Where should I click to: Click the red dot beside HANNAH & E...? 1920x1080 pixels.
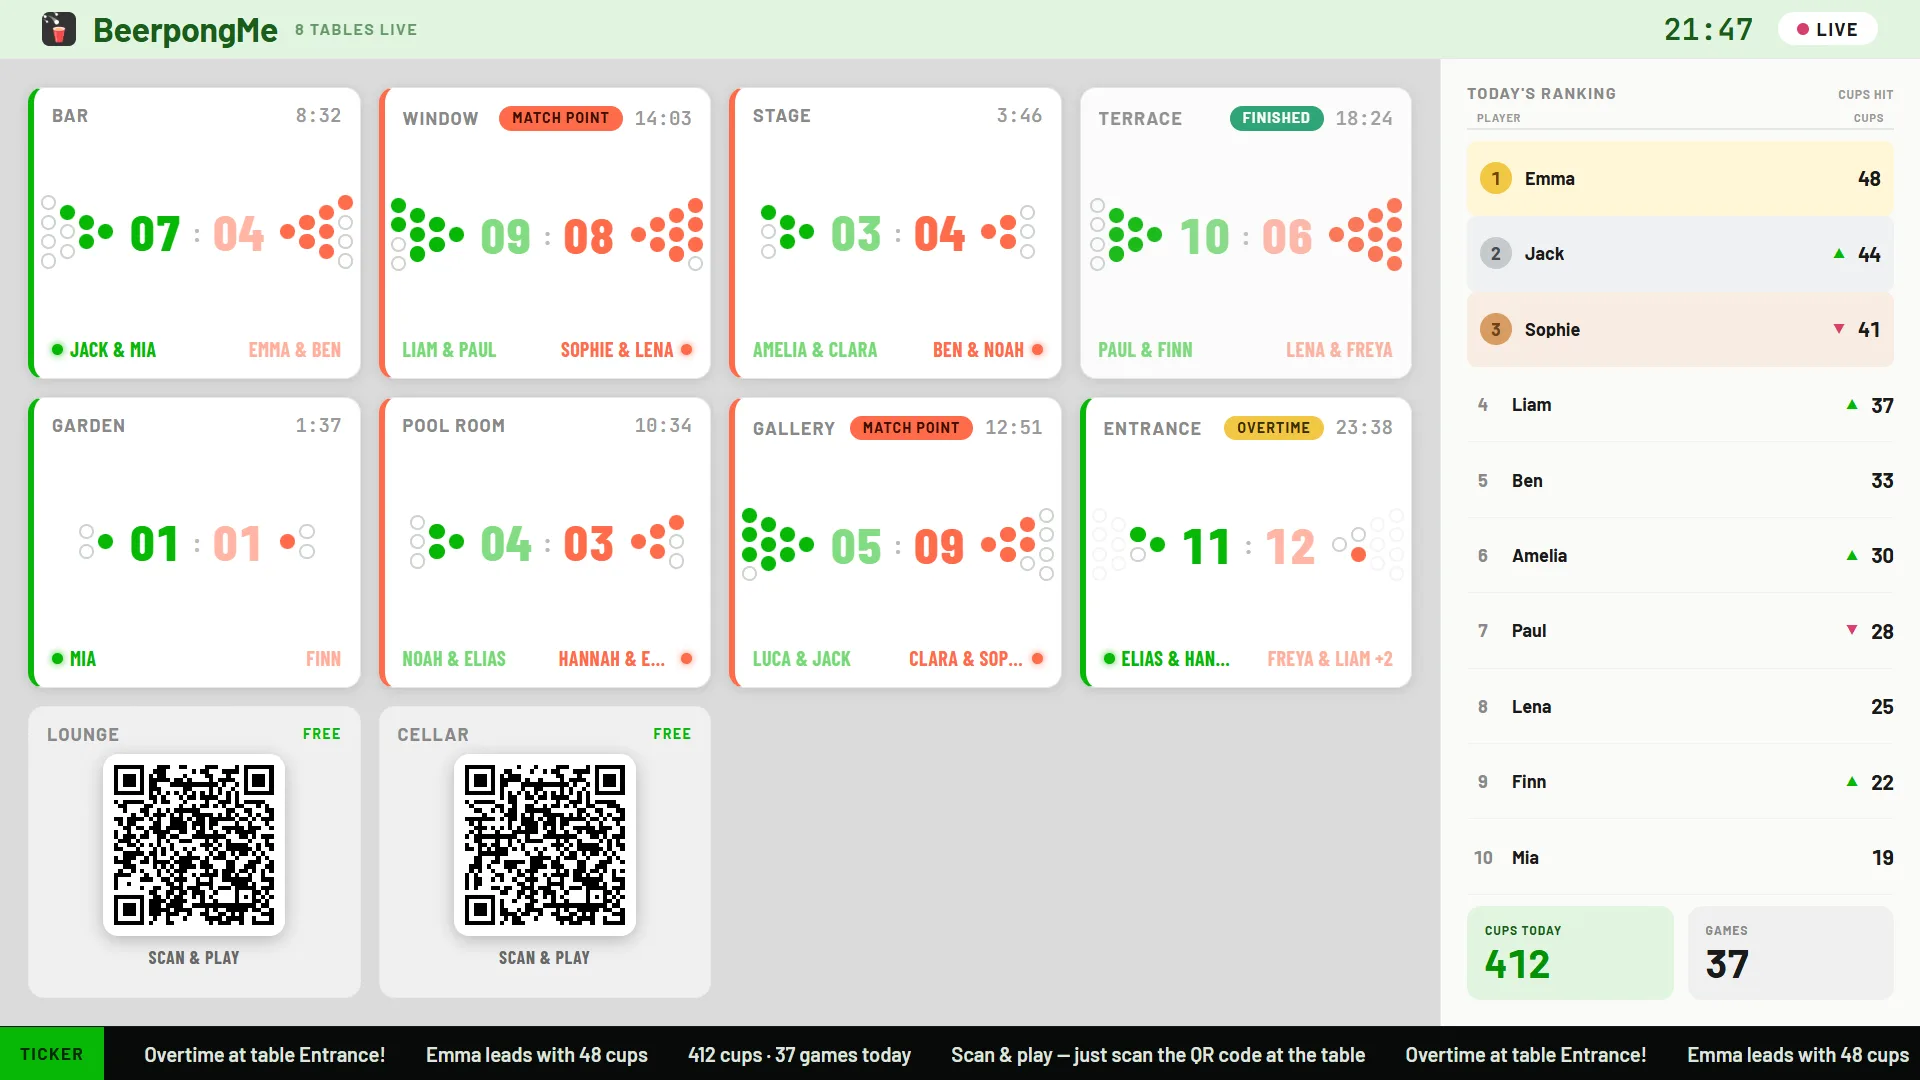pos(687,659)
